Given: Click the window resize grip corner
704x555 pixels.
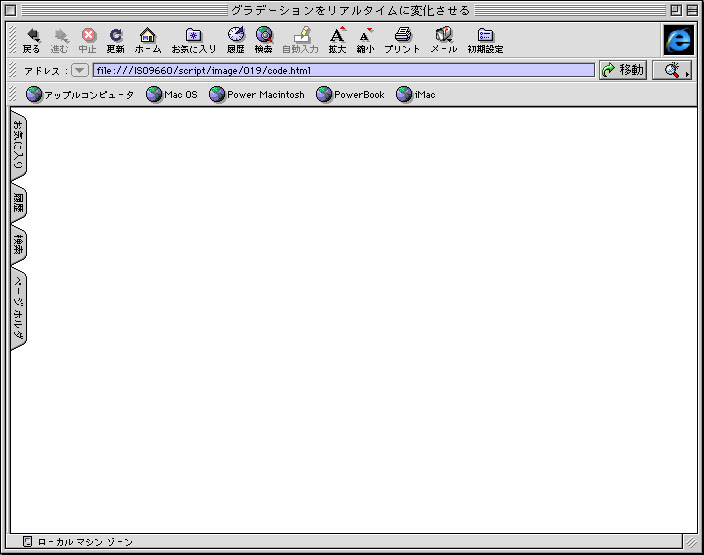Looking at the screenshot, I should [691, 542].
